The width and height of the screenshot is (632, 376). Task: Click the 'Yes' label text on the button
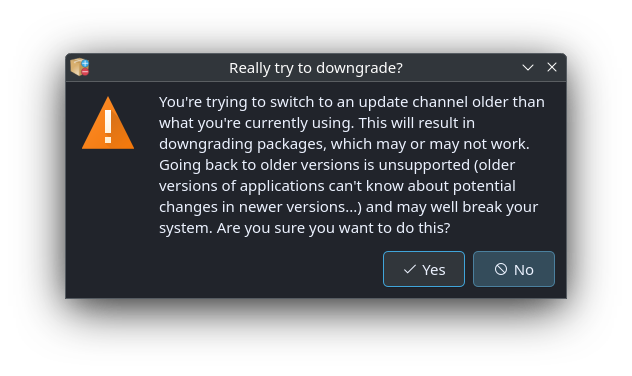click(434, 270)
